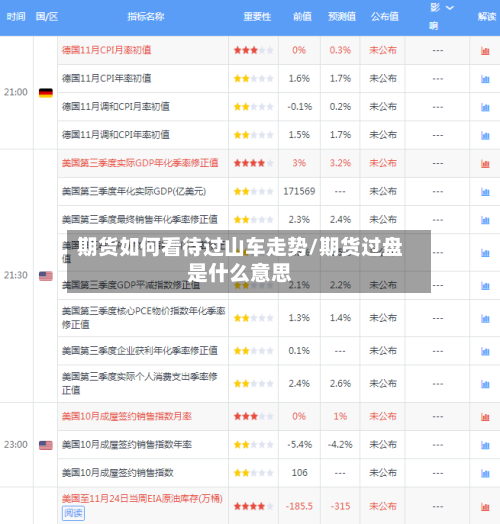Select the 21:00 time cell
The width and height of the screenshot is (500, 524).
coord(16,92)
